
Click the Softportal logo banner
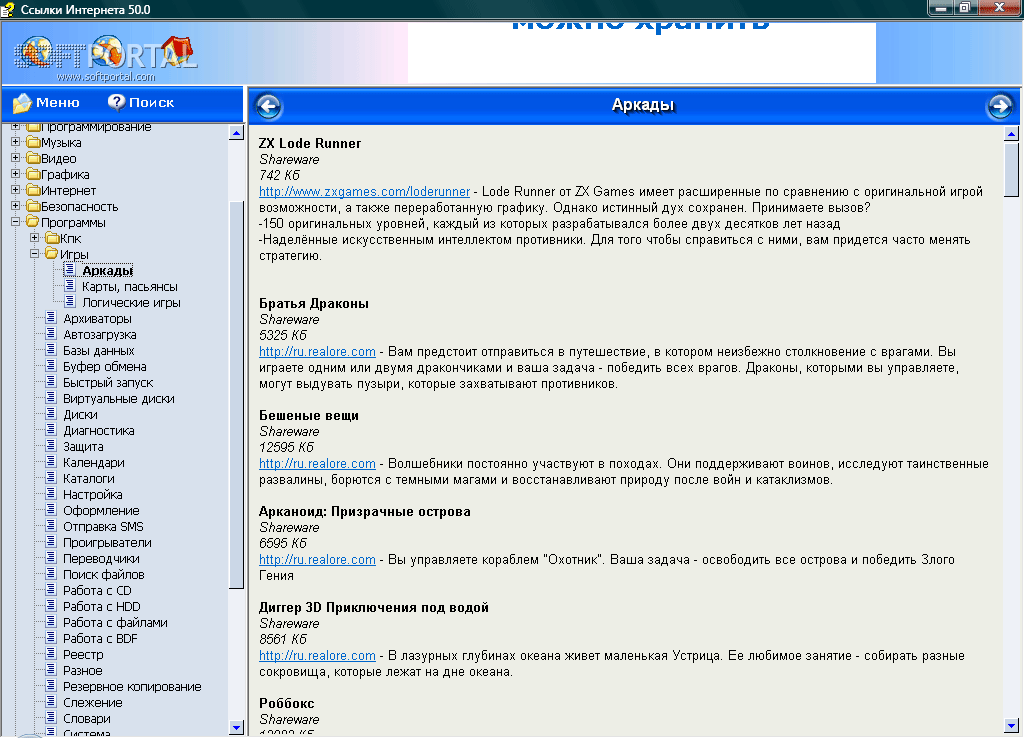pyautogui.click(x=105, y=57)
